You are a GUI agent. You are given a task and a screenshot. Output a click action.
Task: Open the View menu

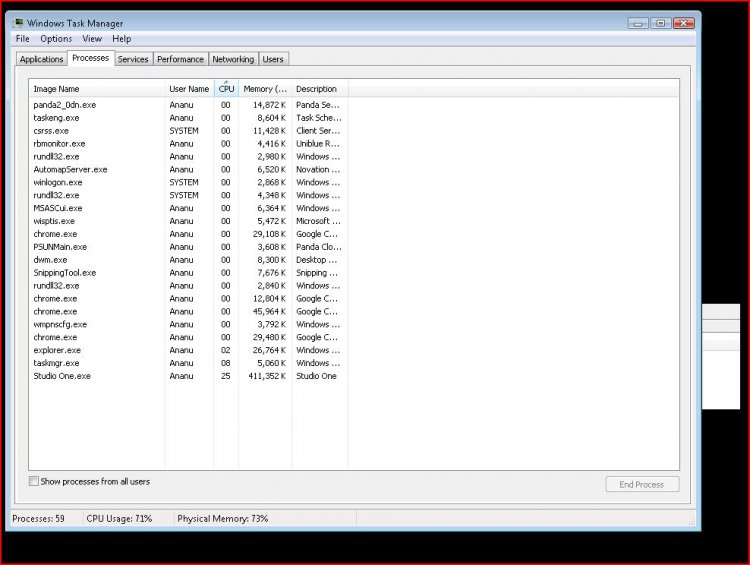tap(92, 39)
